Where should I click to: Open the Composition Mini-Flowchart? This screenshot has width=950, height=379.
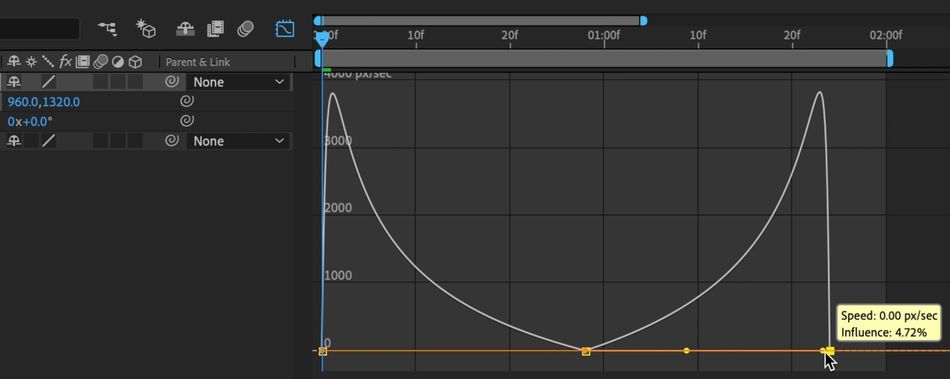pos(108,28)
